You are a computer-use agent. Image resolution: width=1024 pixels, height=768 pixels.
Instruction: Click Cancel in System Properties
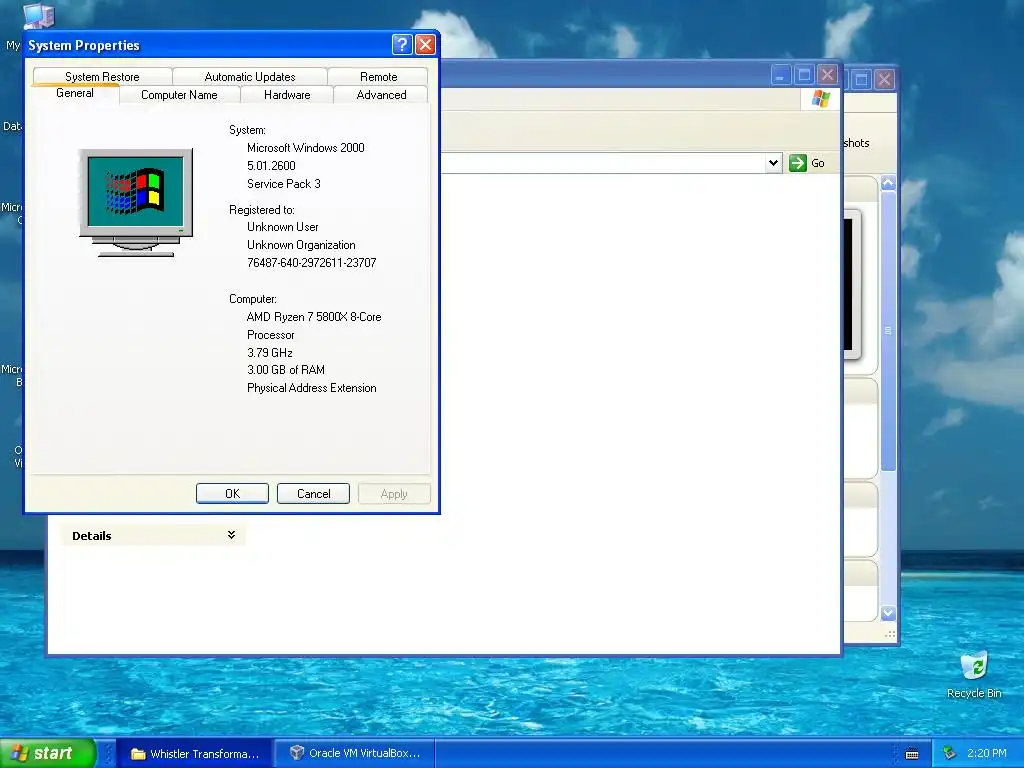click(x=313, y=494)
